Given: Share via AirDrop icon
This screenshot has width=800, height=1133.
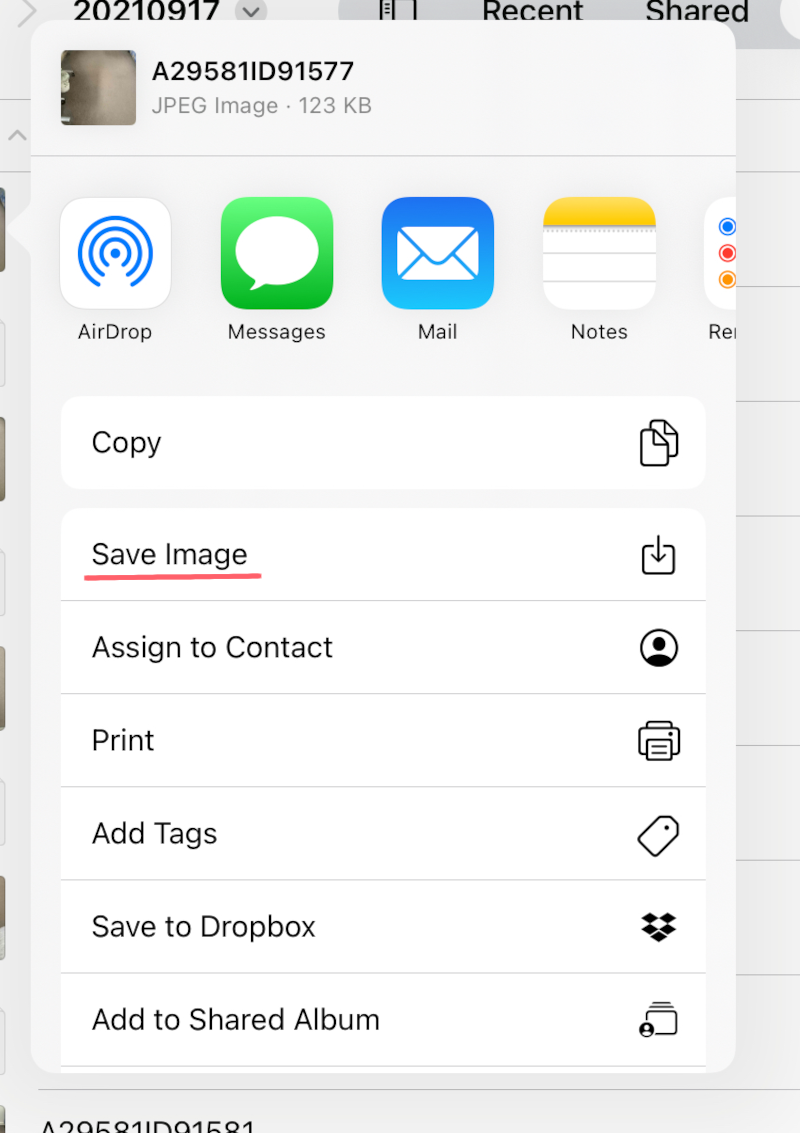Looking at the screenshot, I should tap(116, 254).
